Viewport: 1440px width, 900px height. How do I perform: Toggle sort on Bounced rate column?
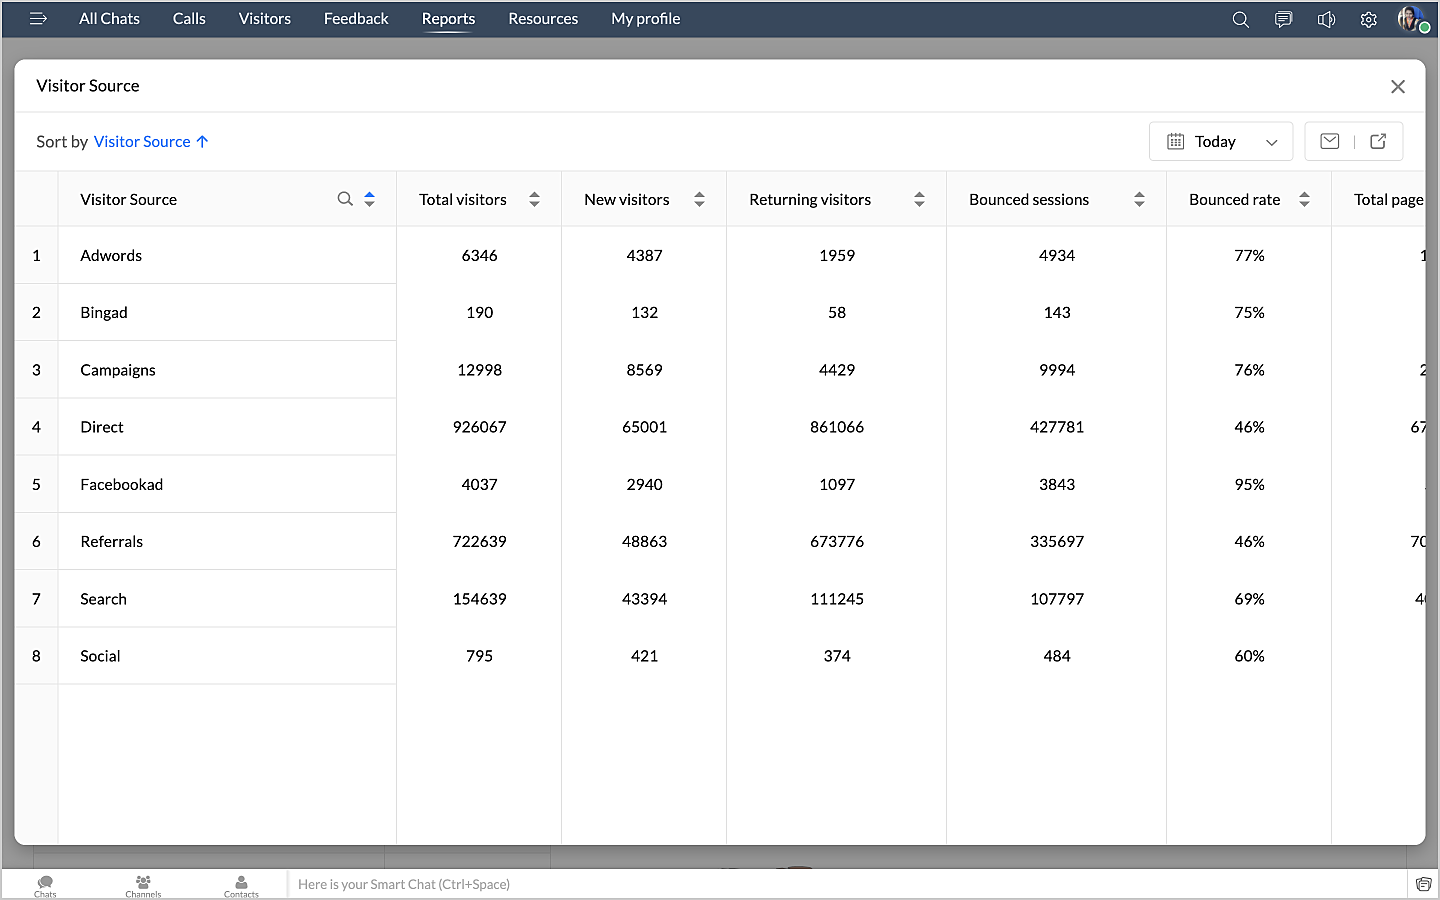point(1304,199)
